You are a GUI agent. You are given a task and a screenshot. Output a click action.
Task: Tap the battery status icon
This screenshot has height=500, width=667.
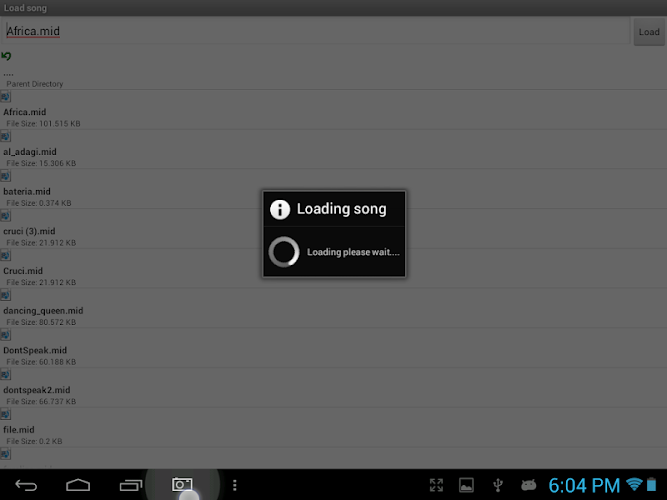[651, 484]
